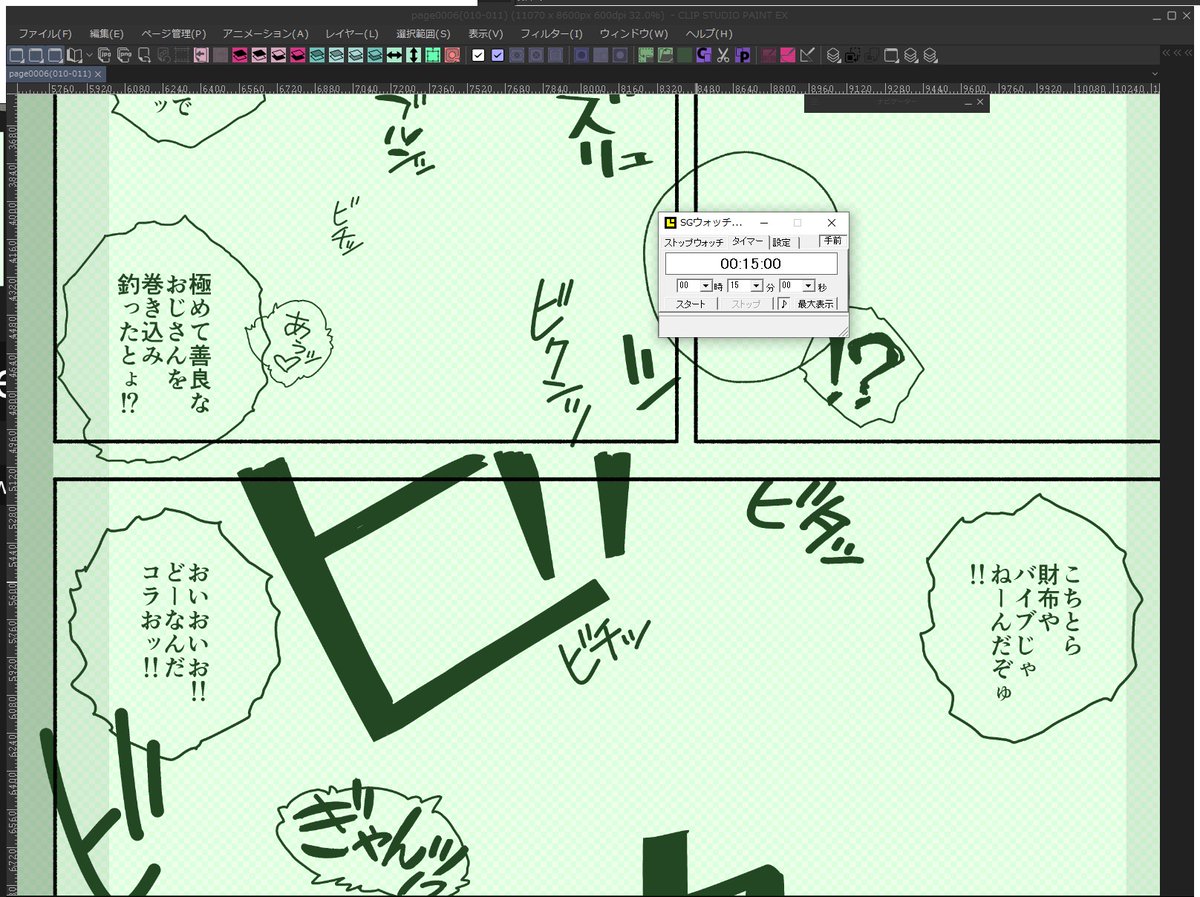Viewport: 1200px width, 897px height.
Task: Open the minutes dropdown showing 15
Action: pyautogui.click(x=755, y=286)
